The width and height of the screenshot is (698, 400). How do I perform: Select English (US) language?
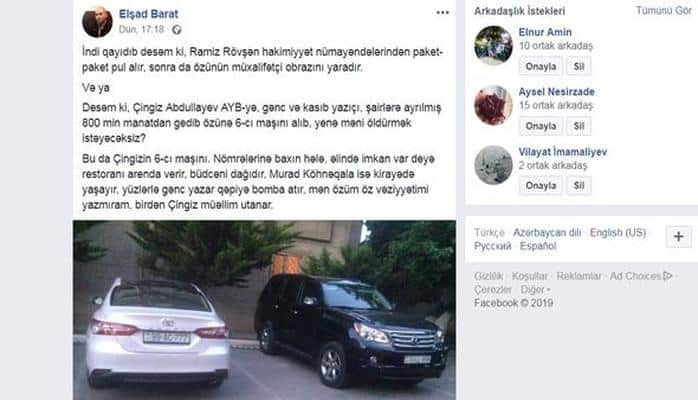coord(618,233)
